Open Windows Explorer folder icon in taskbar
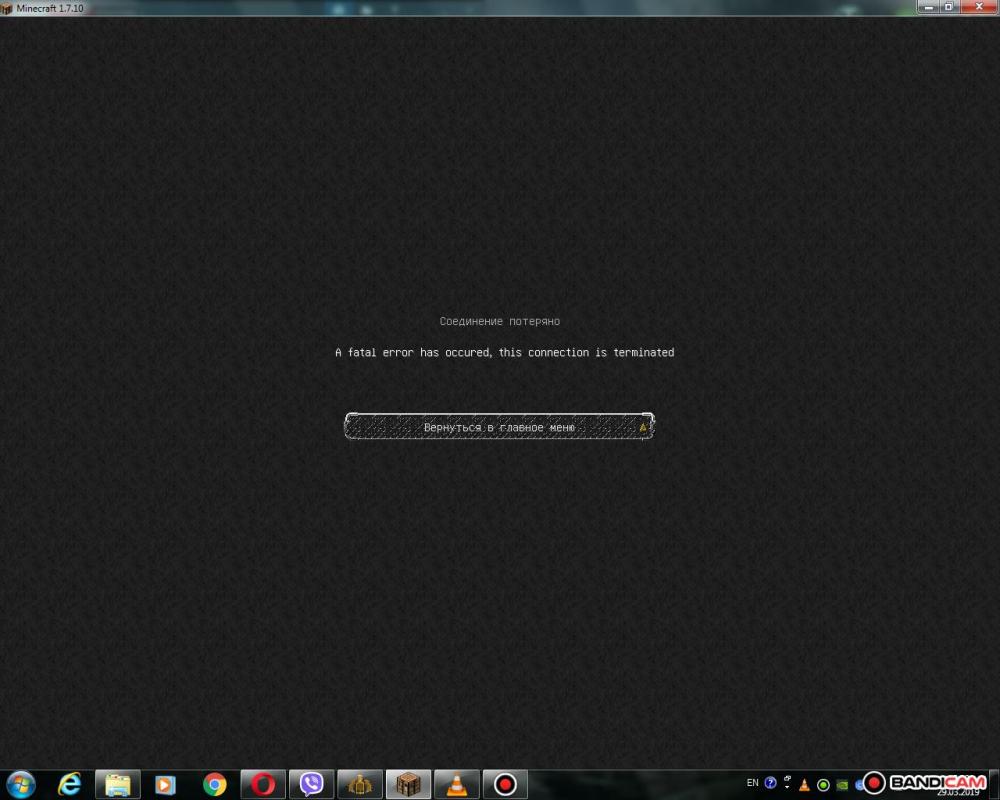The image size is (1000, 800). pyautogui.click(x=117, y=784)
